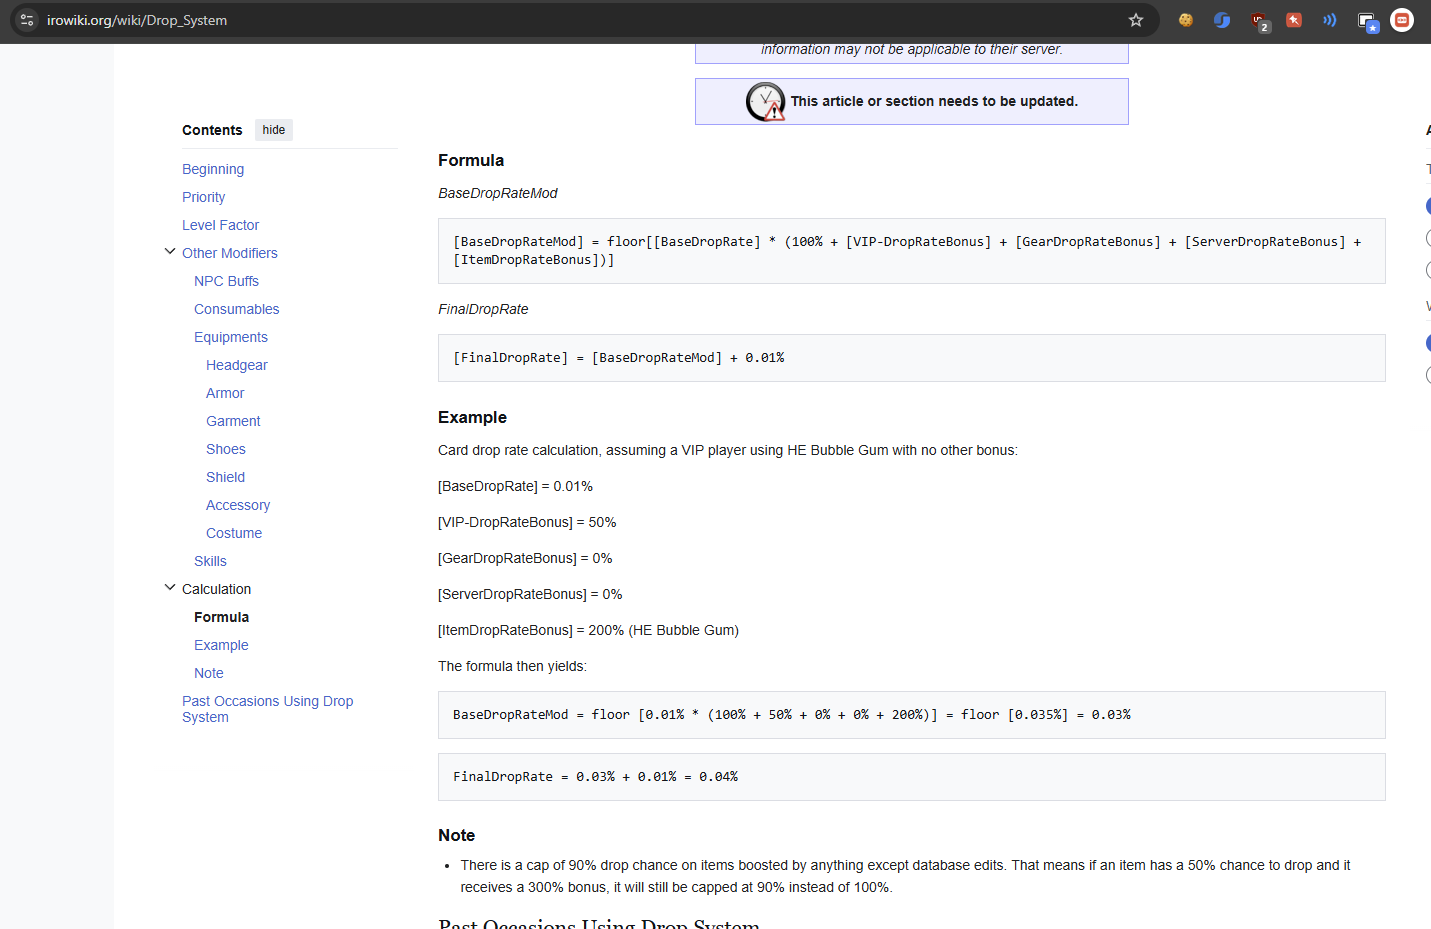Click Formula in the contents list

221,617
